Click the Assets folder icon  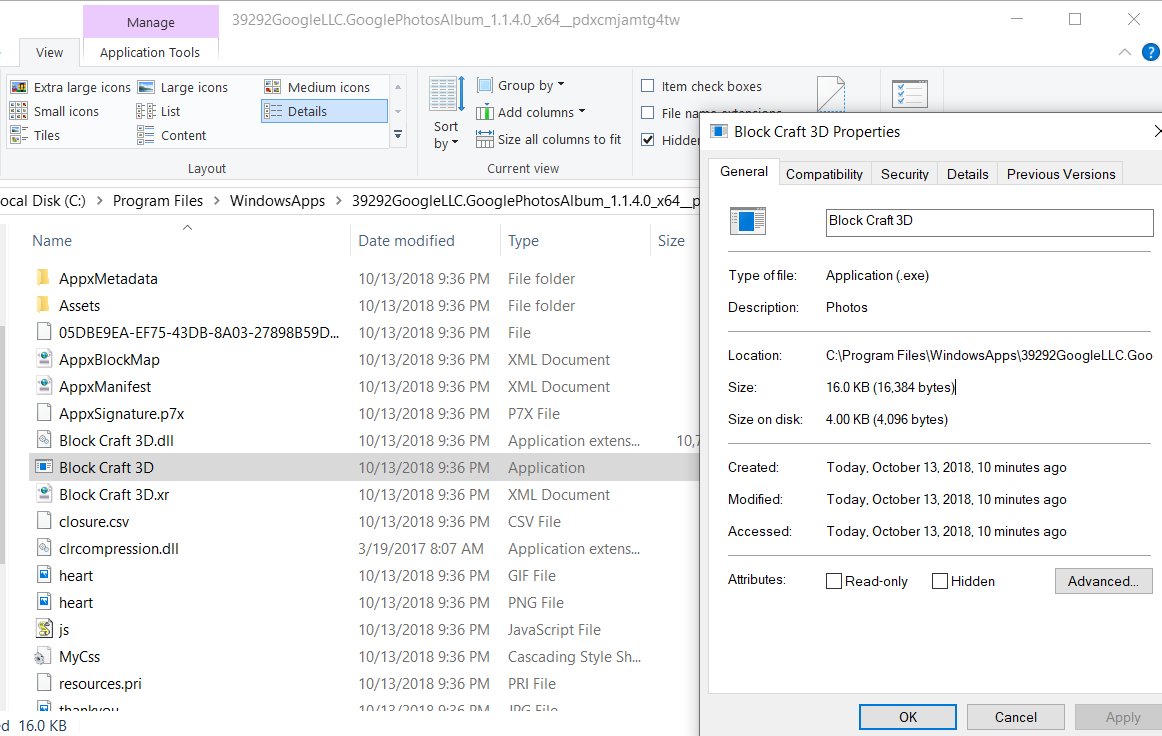pos(43,305)
